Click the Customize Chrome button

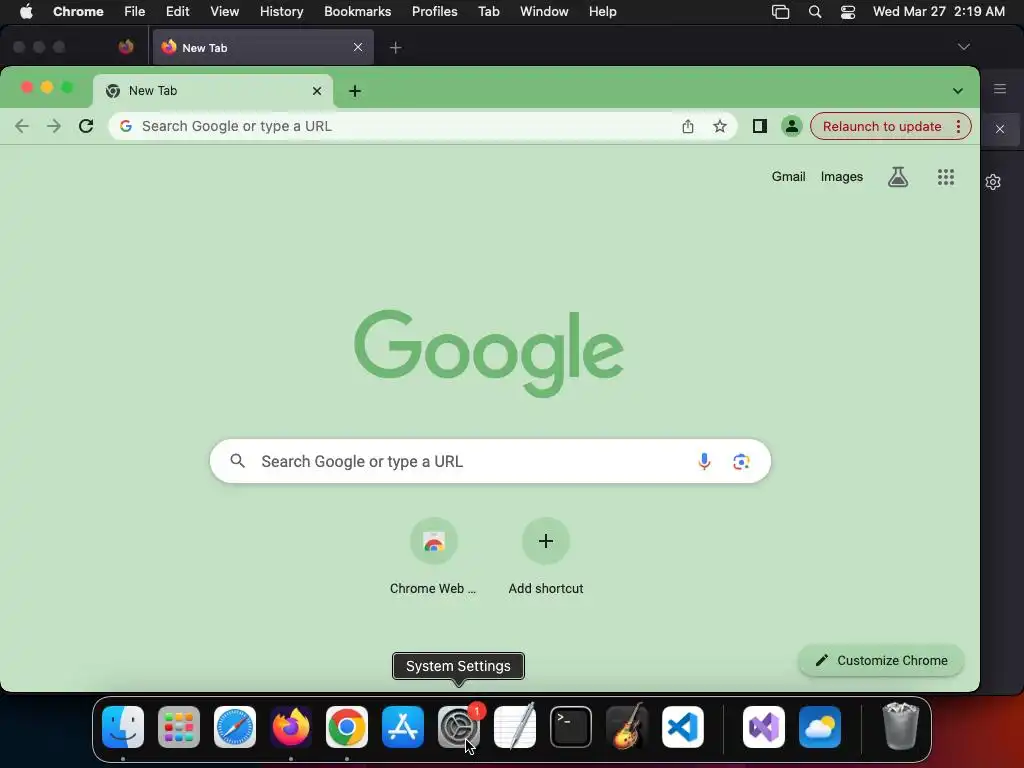tap(881, 660)
